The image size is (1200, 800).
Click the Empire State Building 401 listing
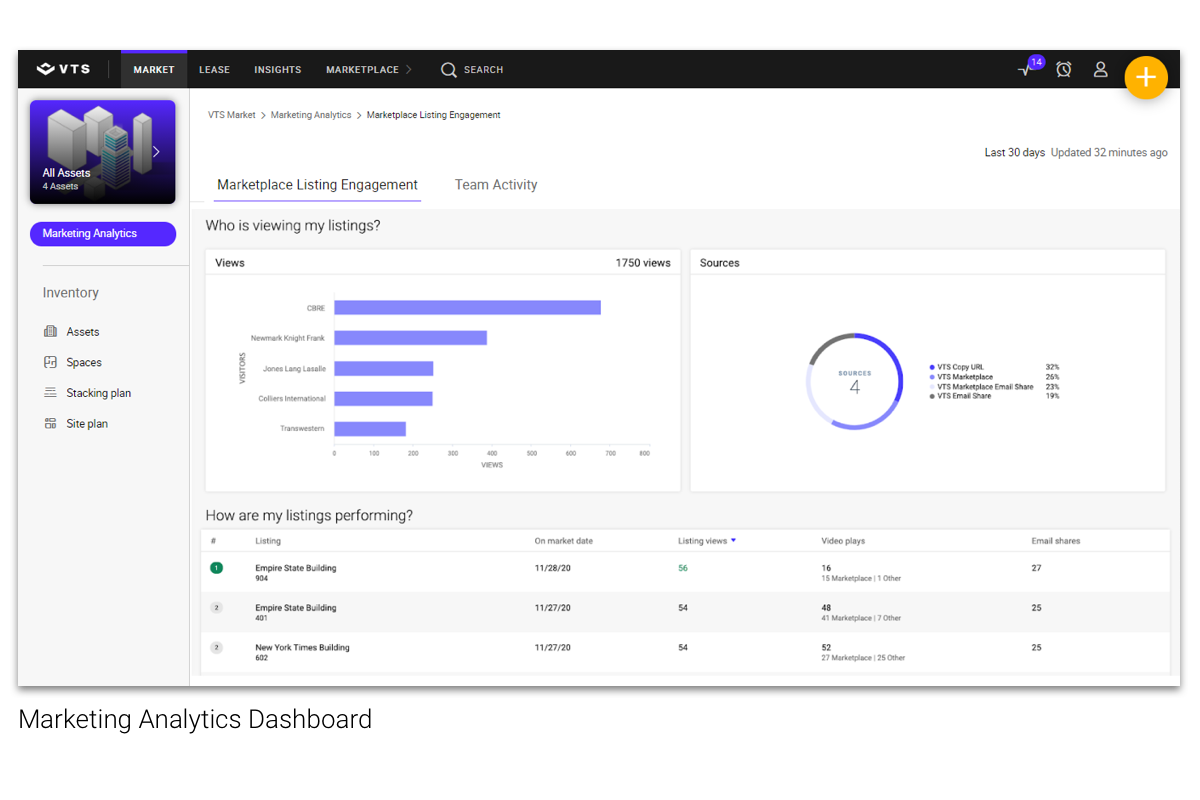pos(296,613)
